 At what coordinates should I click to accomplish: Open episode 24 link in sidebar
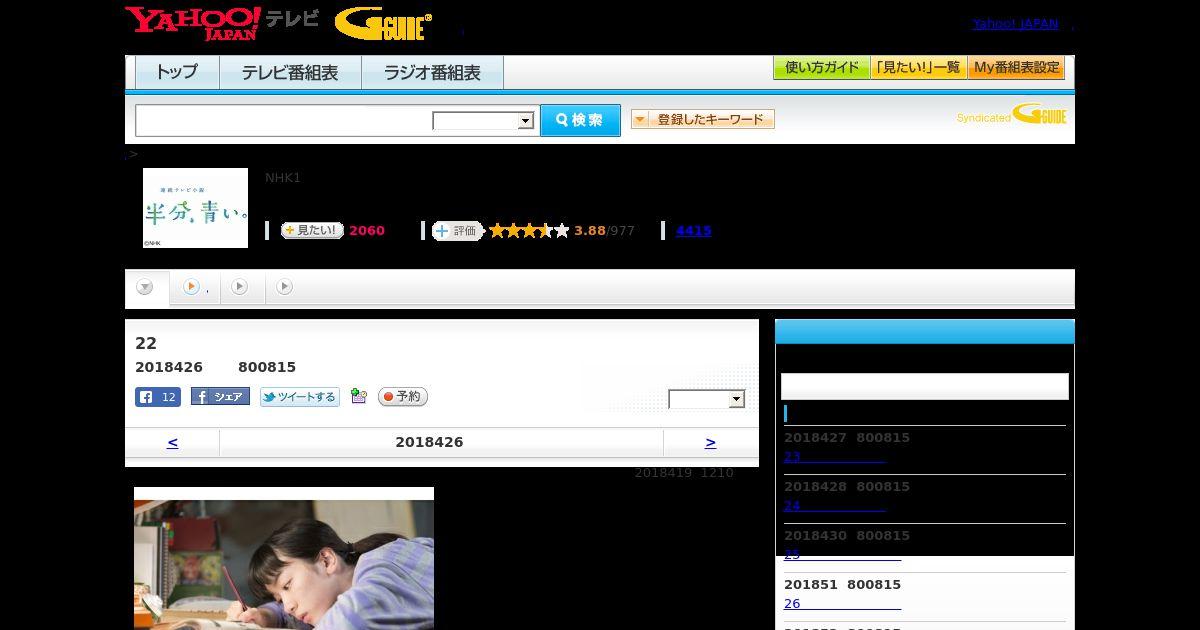click(834, 506)
